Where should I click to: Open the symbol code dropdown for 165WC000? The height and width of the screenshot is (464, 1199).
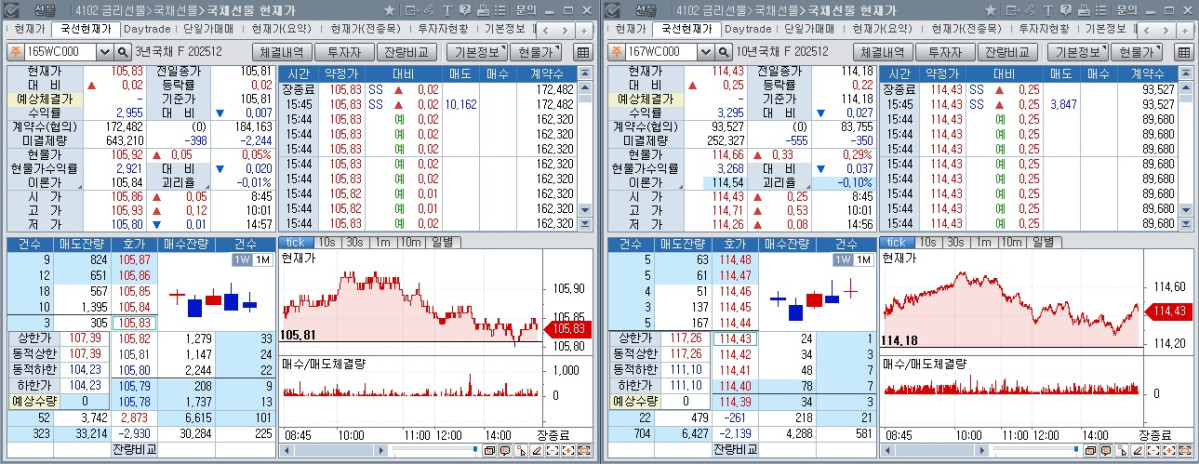[105, 52]
